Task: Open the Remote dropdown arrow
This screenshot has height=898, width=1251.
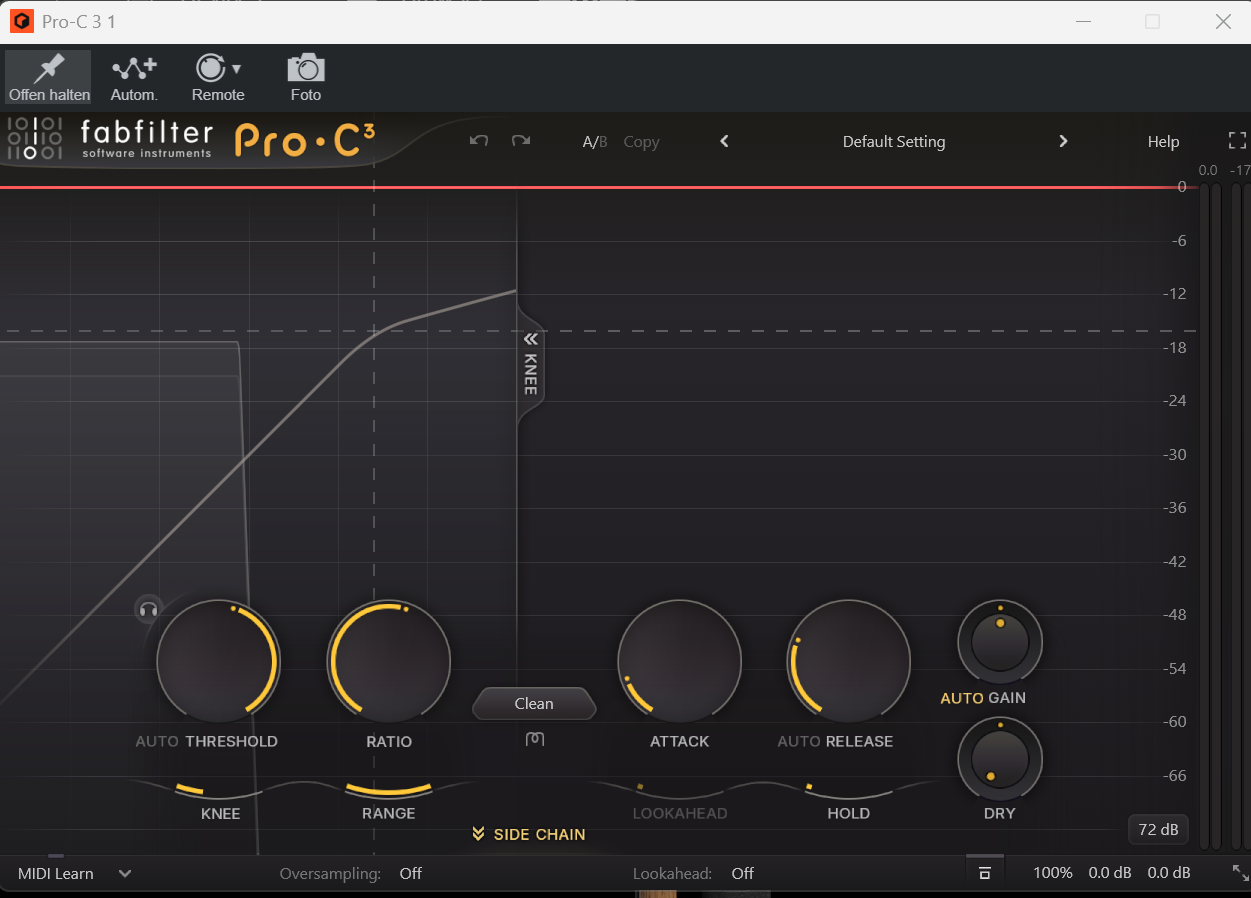Action: (237, 69)
